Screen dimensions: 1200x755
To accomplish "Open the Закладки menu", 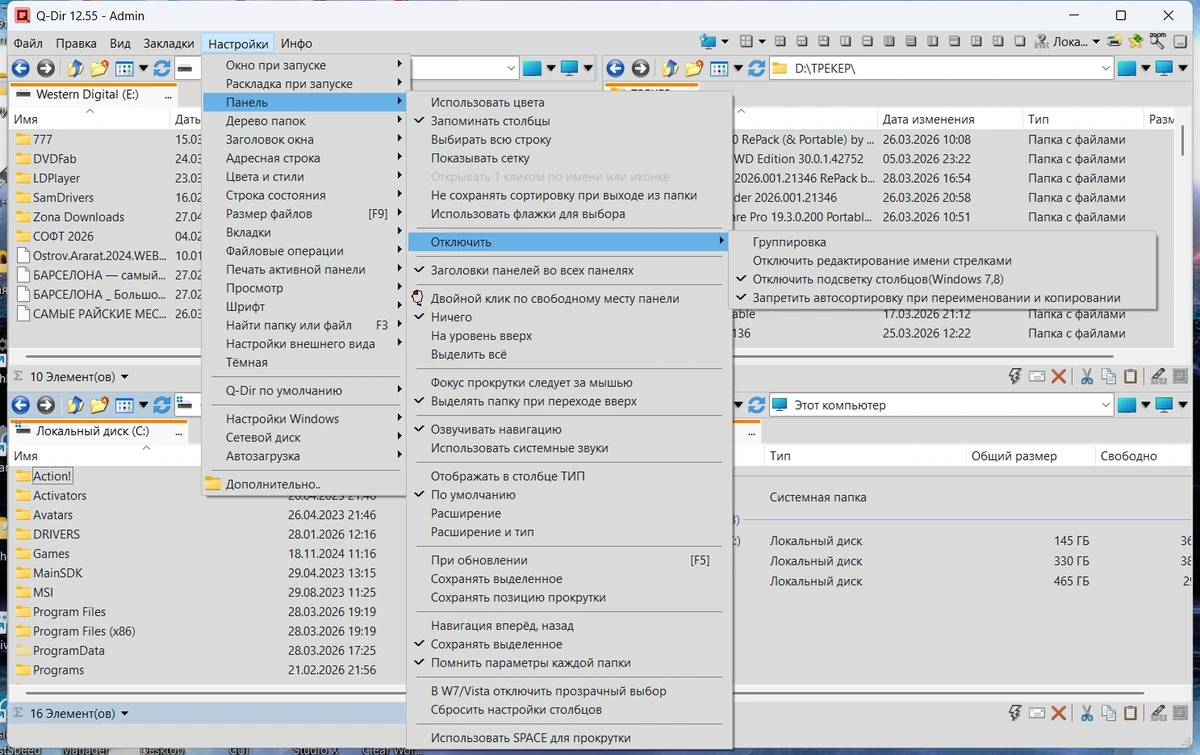I will click(168, 43).
